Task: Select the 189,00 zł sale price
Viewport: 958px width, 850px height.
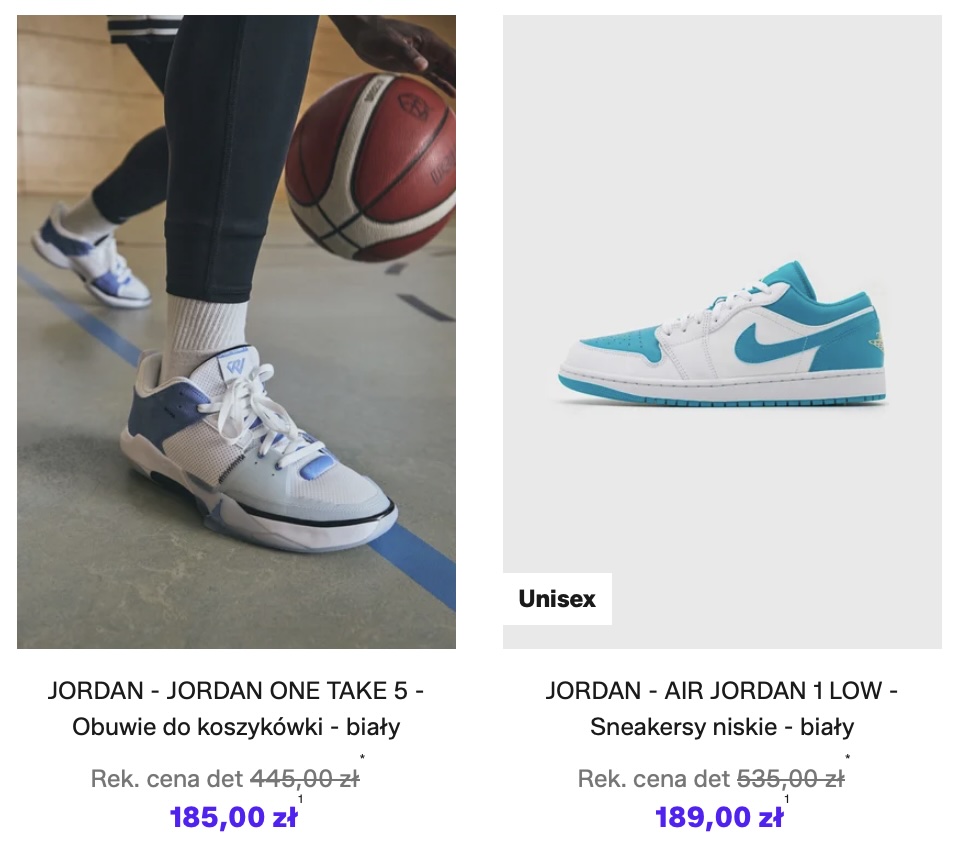Action: tap(719, 817)
